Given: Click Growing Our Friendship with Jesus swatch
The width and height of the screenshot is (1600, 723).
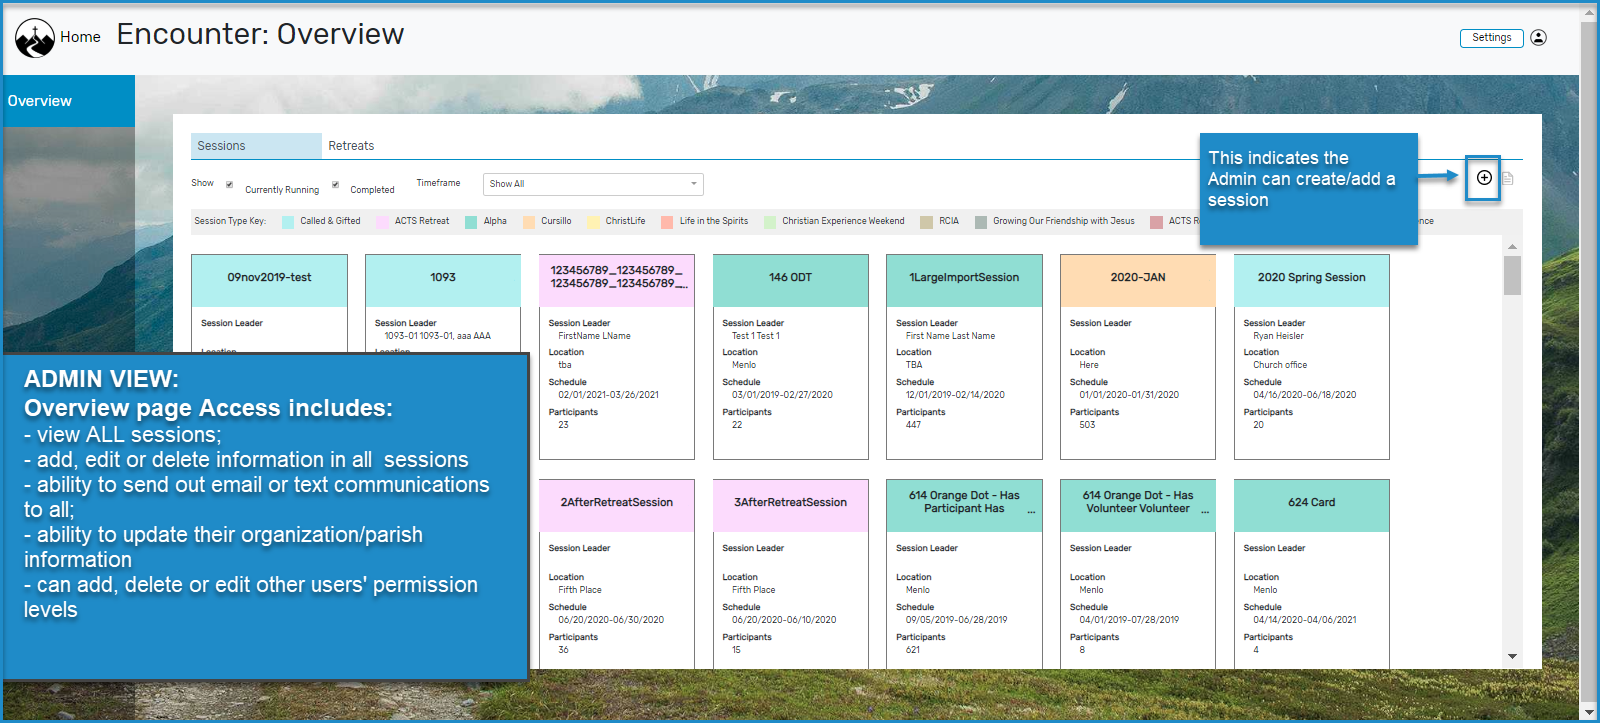Looking at the screenshot, I should pyautogui.click(x=981, y=222).
